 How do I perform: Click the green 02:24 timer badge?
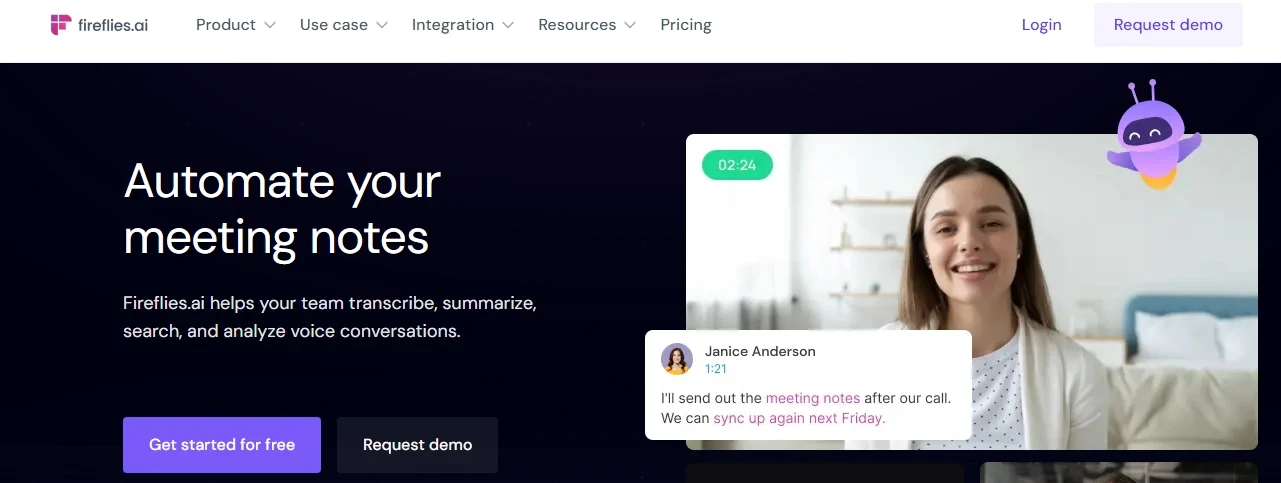coord(737,165)
